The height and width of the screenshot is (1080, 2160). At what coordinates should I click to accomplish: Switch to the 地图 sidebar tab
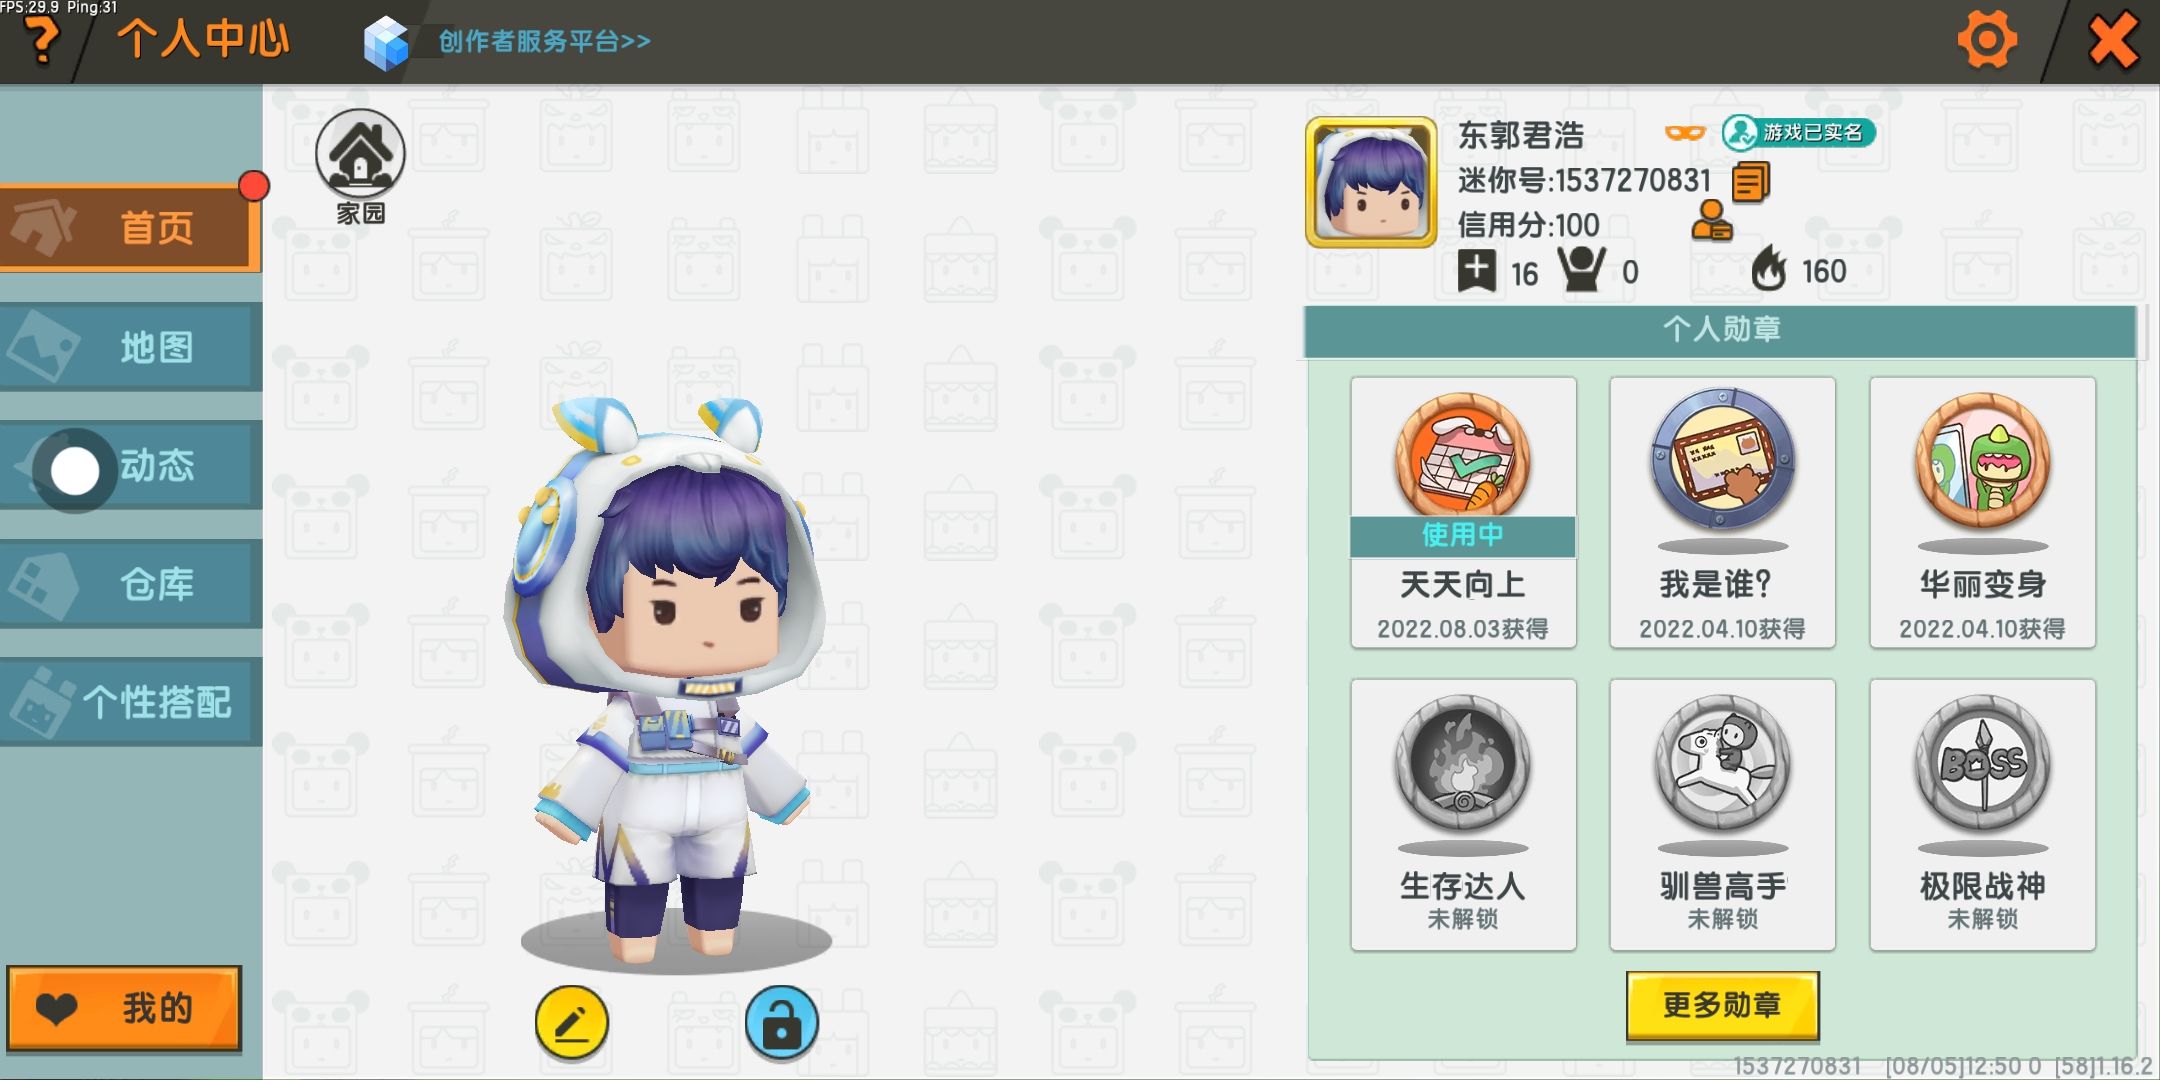tap(130, 347)
